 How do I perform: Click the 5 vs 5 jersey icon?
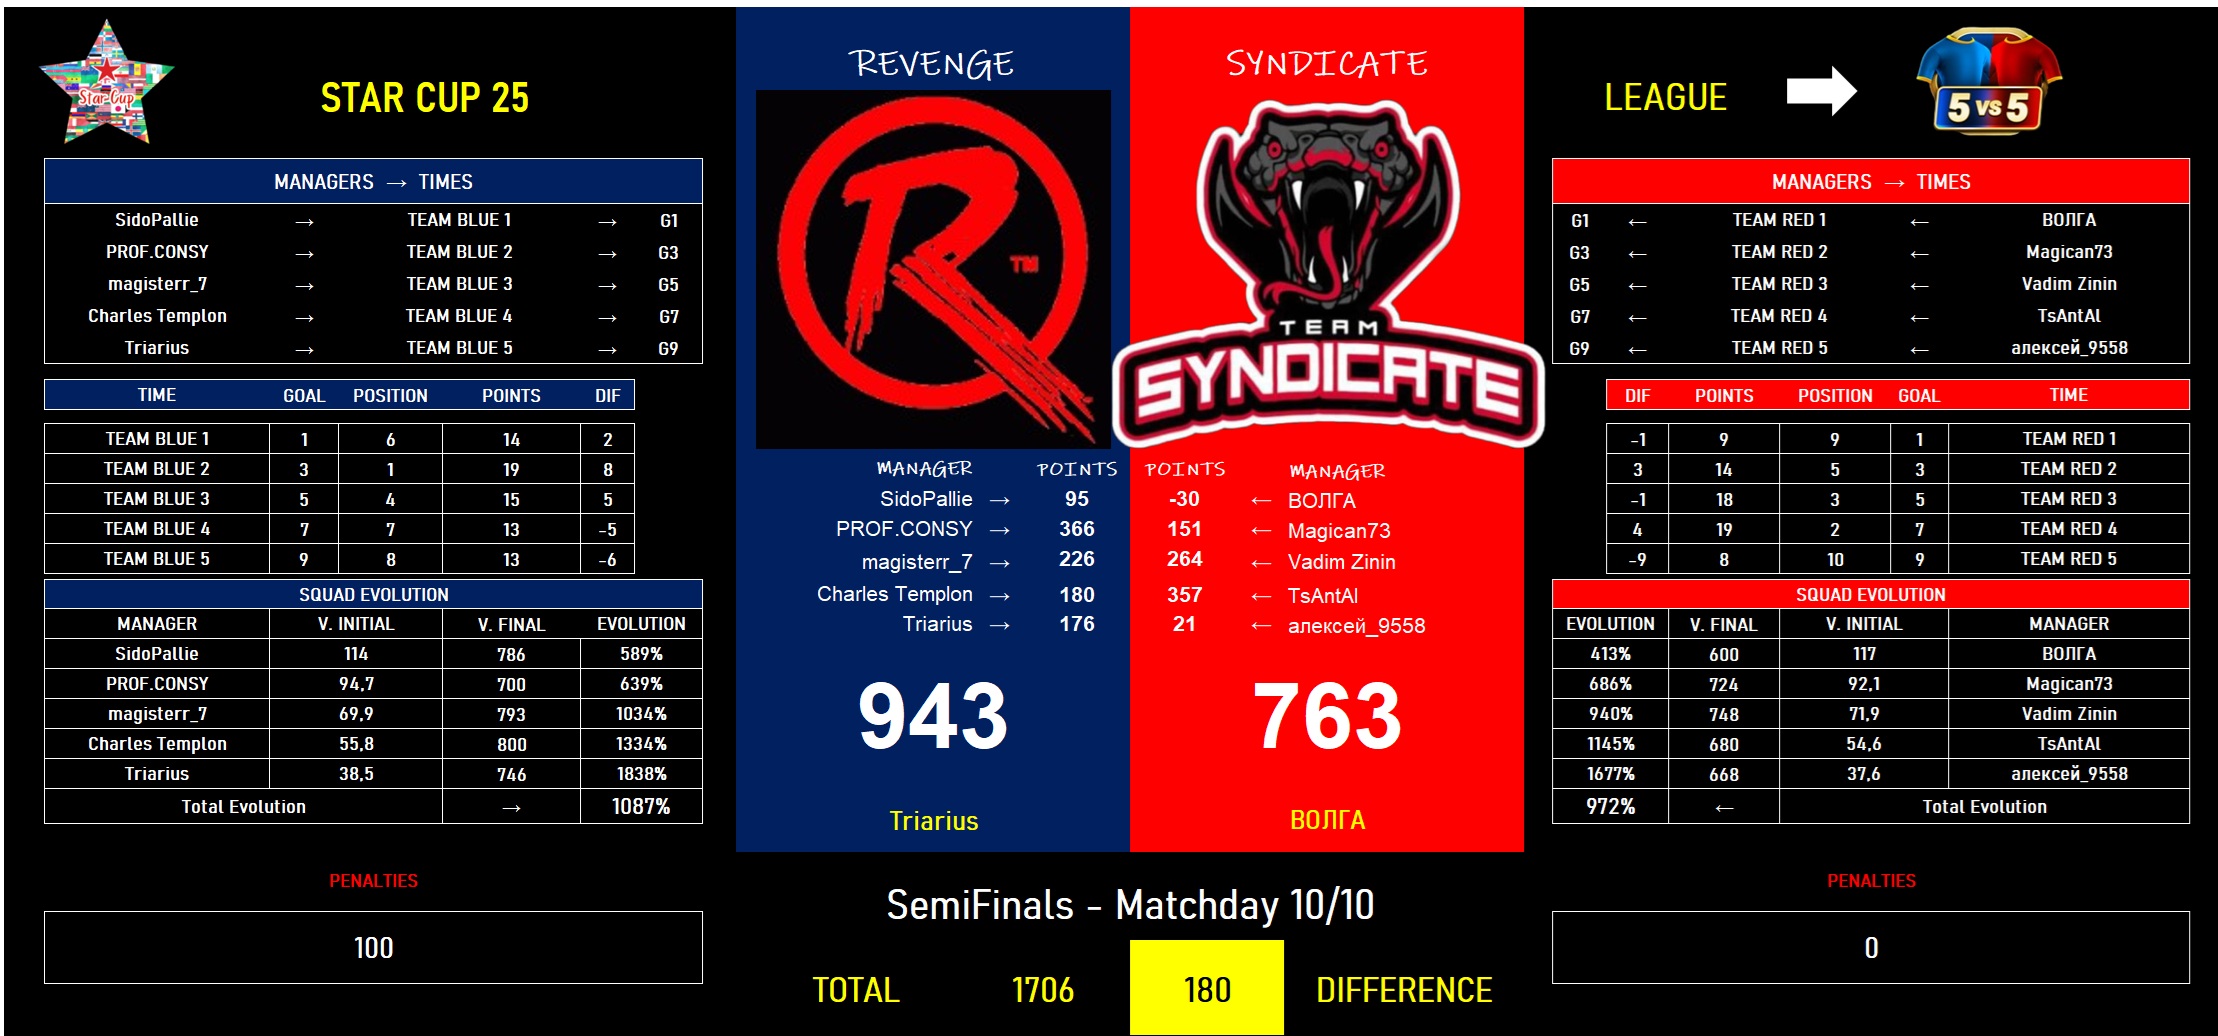[x=1988, y=82]
